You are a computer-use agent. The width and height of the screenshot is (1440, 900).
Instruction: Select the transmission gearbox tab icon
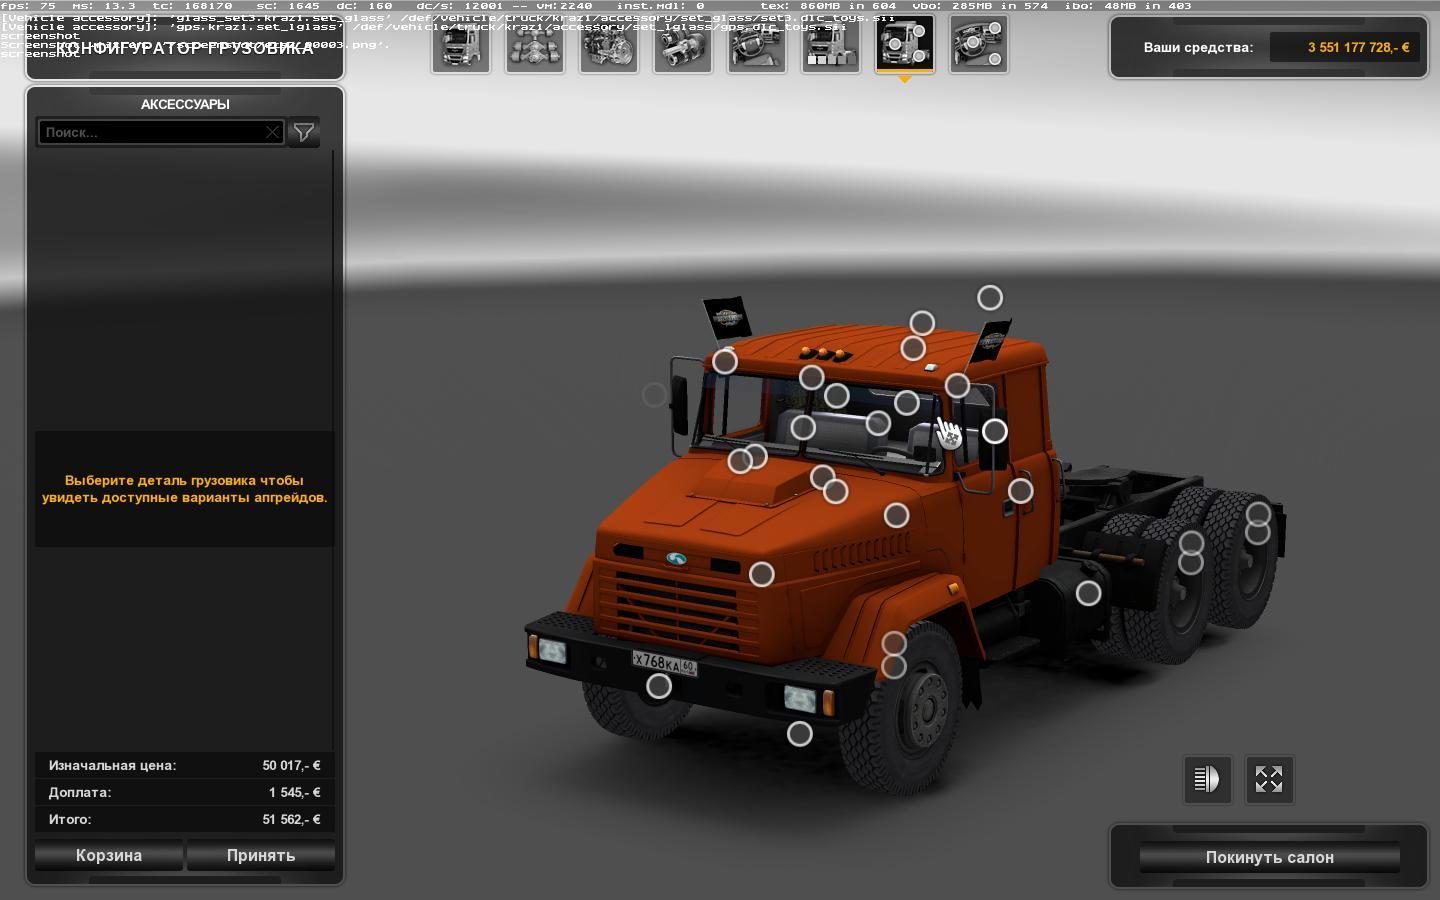683,45
